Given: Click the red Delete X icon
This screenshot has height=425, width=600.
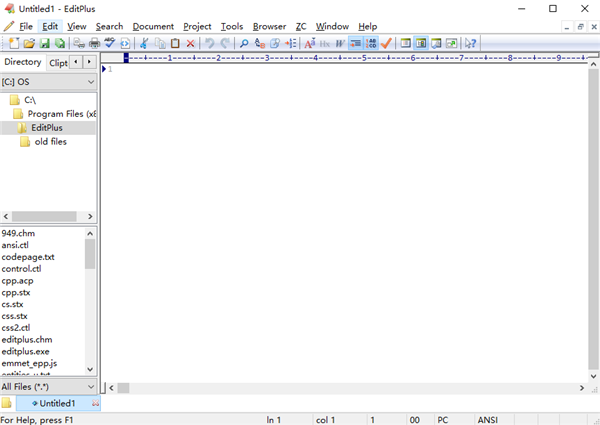Looking at the screenshot, I should (x=190, y=43).
